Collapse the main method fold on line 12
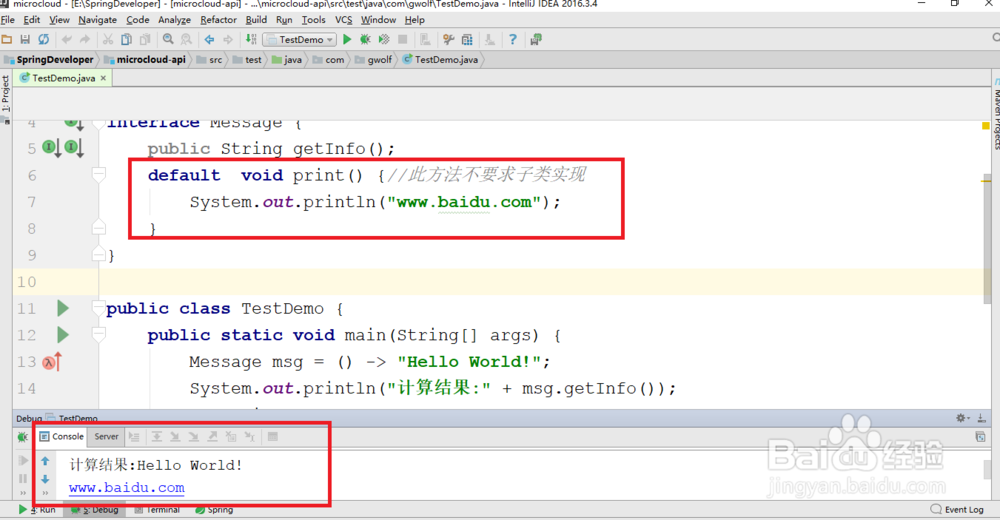Viewport: 1000px width, 520px height. click(99, 335)
